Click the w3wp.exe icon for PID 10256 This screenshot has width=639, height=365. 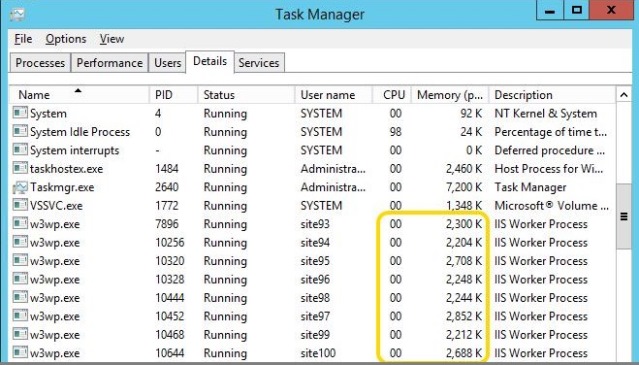(x=20, y=242)
